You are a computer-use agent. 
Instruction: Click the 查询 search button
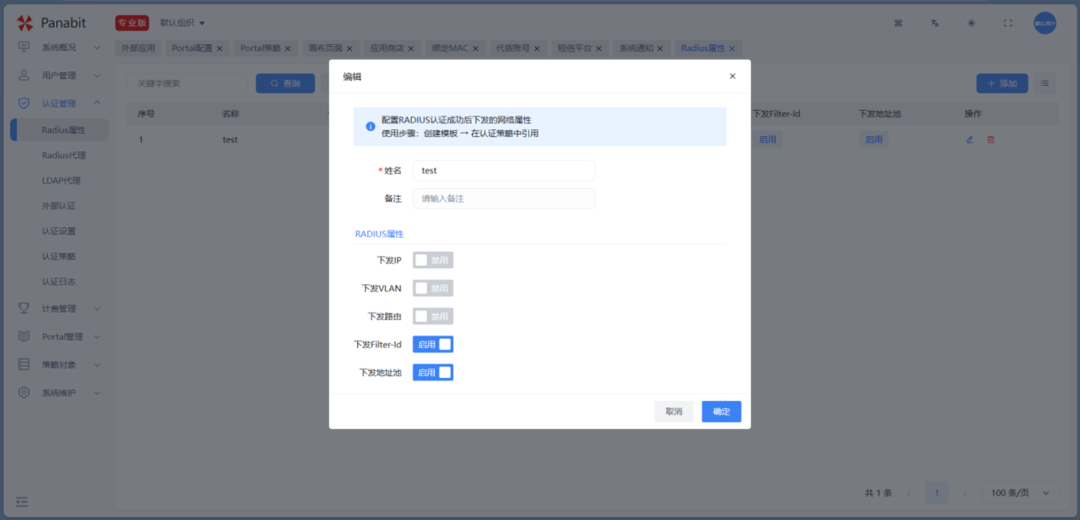point(285,83)
